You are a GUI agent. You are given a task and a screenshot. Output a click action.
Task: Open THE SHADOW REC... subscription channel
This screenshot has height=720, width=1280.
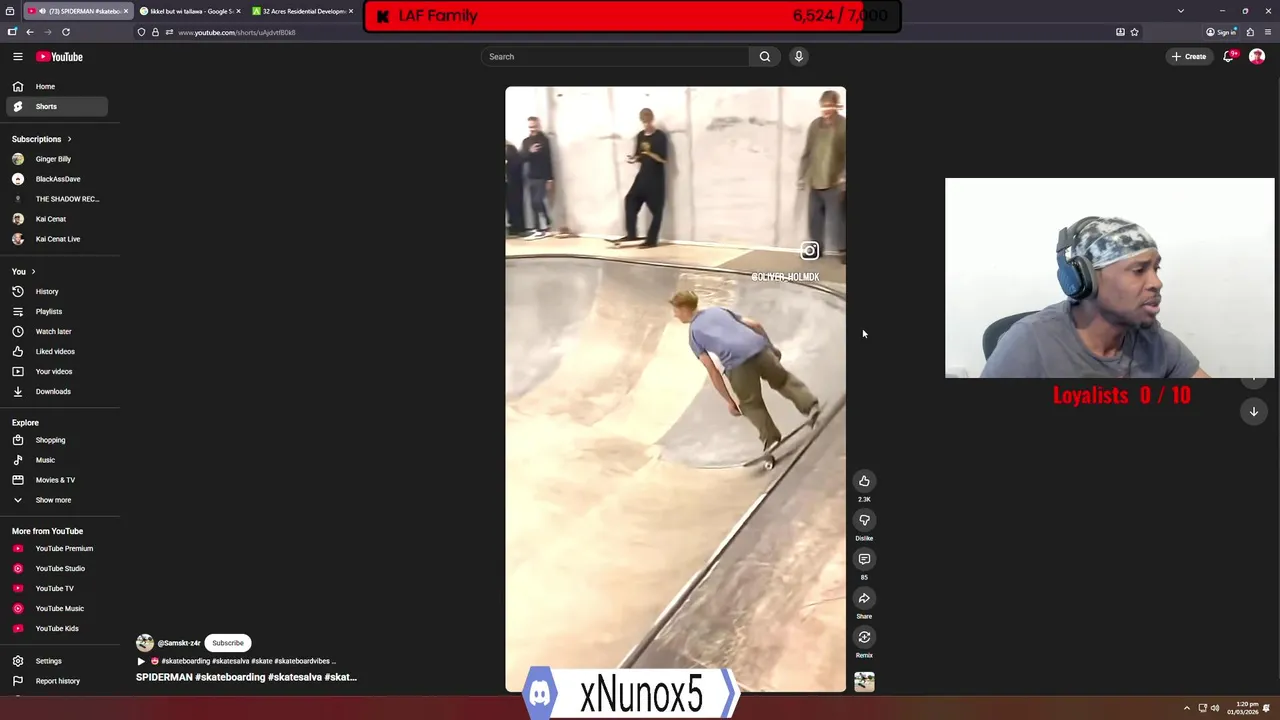(57, 199)
